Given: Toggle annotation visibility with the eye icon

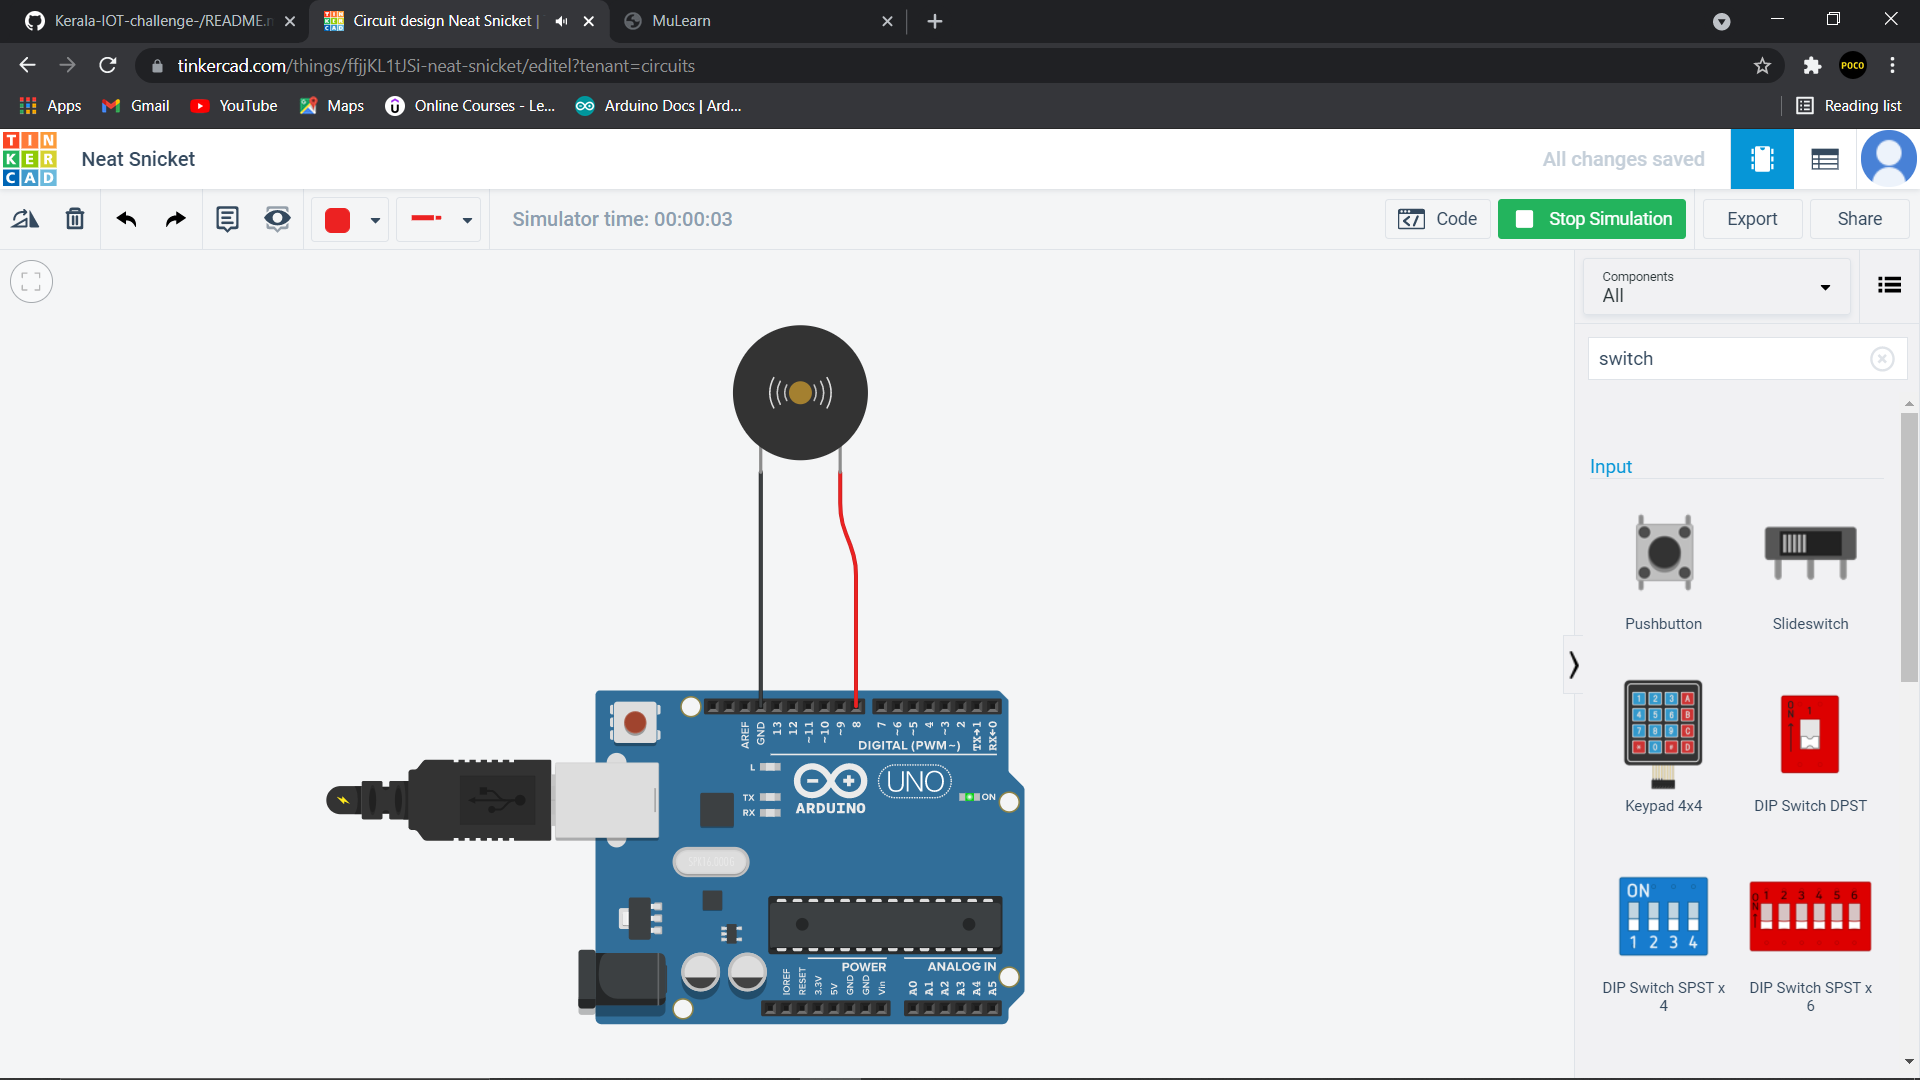Looking at the screenshot, I should [277, 218].
